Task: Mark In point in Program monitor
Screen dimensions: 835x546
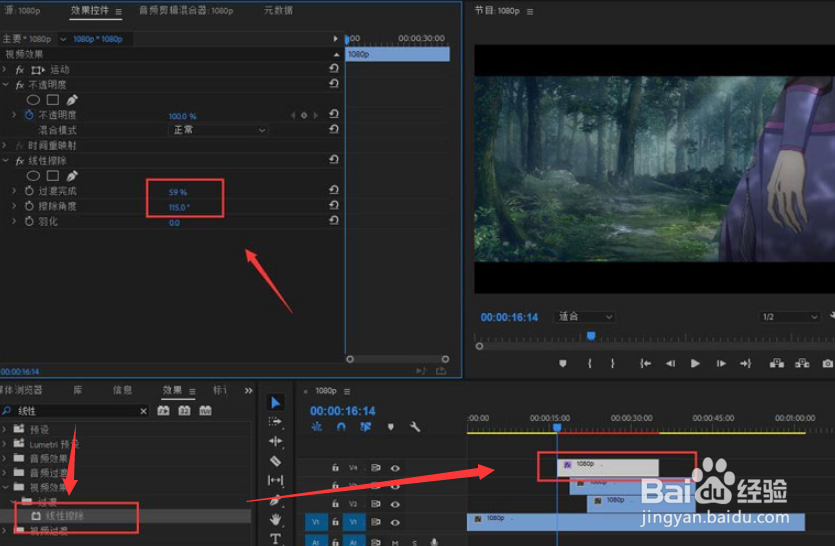Action: coord(590,363)
